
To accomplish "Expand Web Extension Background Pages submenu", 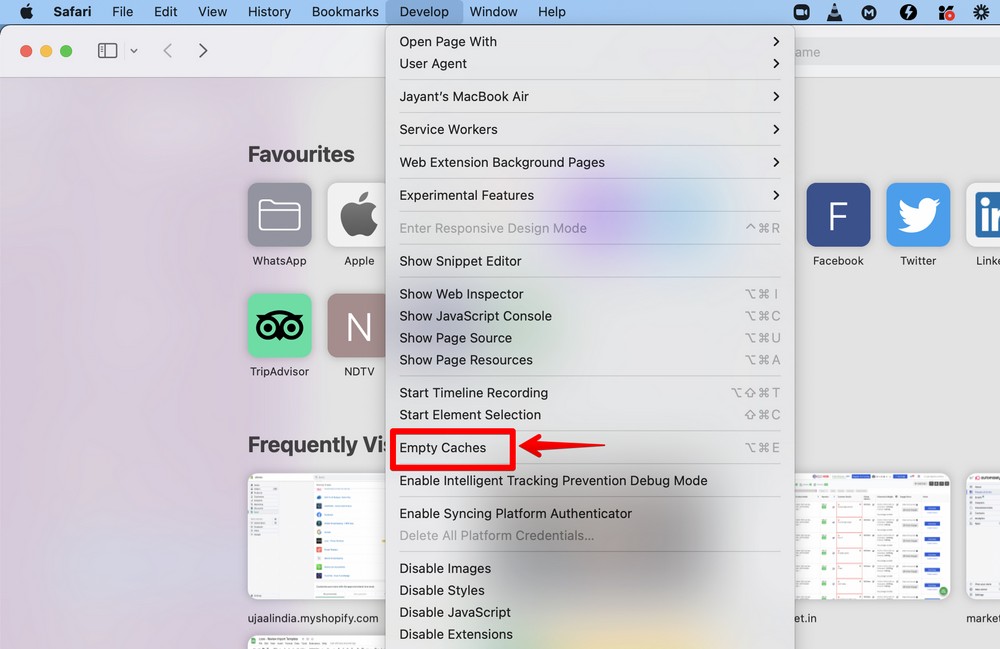I will [589, 163].
